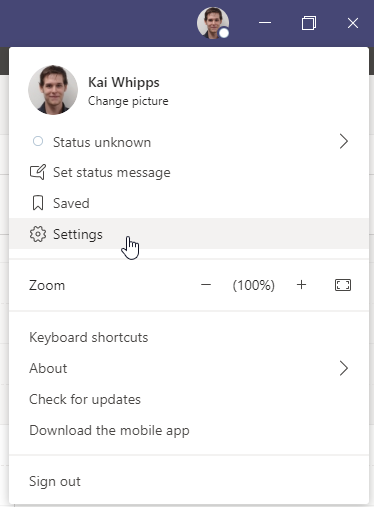This screenshot has width=374, height=507.
Task: Open Saved items
Action: [189, 203]
